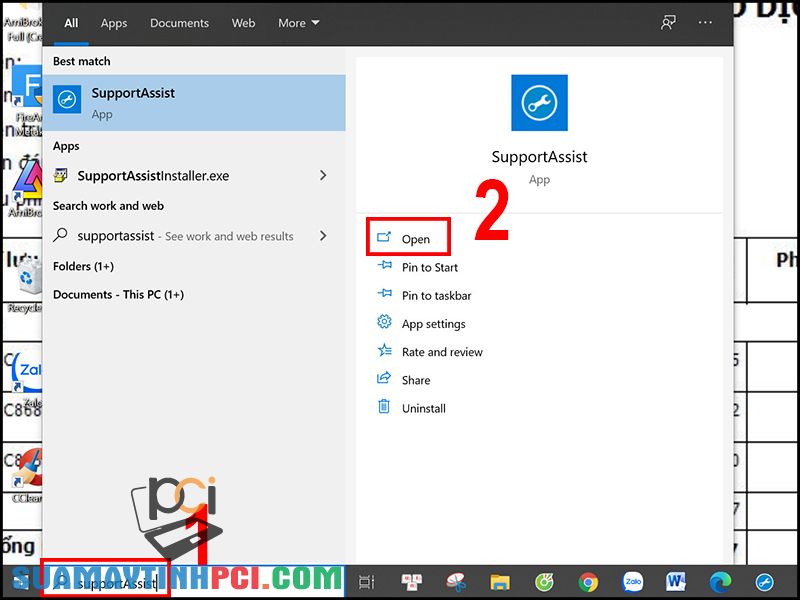The width and height of the screenshot is (800, 600).
Task: Click the magnifier icon beside supportassist web search
Action: [x=60, y=235]
